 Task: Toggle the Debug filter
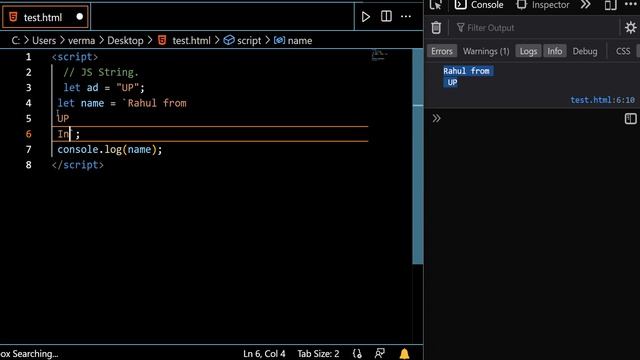pyautogui.click(x=585, y=51)
